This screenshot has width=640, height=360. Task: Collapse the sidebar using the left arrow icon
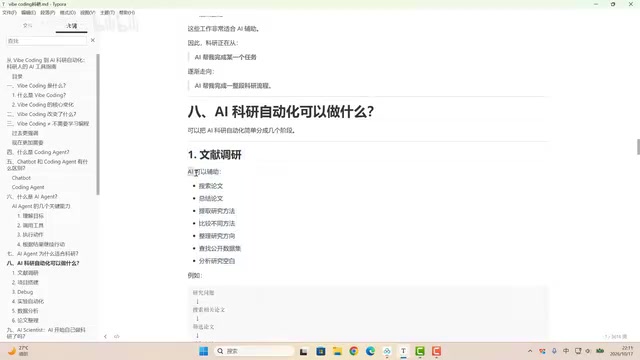click(105, 337)
